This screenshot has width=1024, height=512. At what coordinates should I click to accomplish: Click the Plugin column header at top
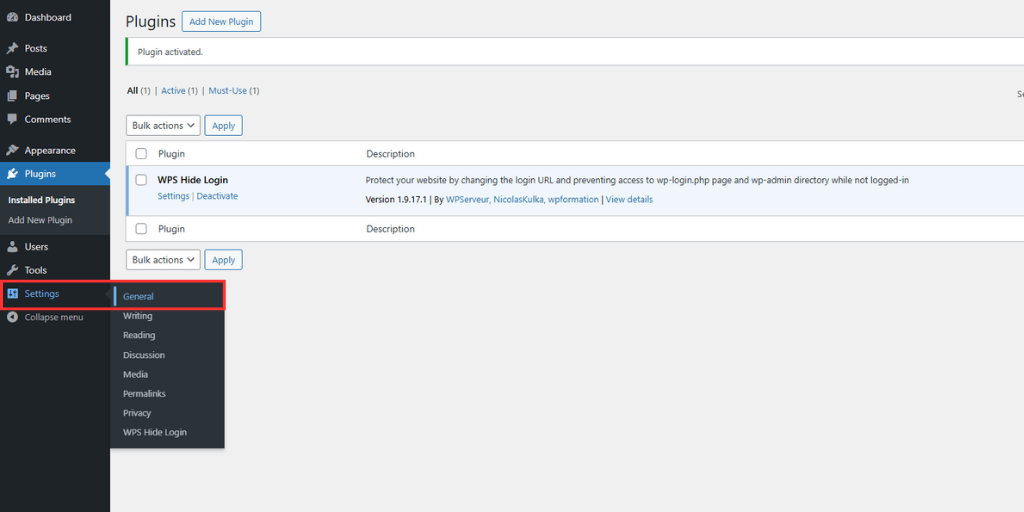[171, 154]
